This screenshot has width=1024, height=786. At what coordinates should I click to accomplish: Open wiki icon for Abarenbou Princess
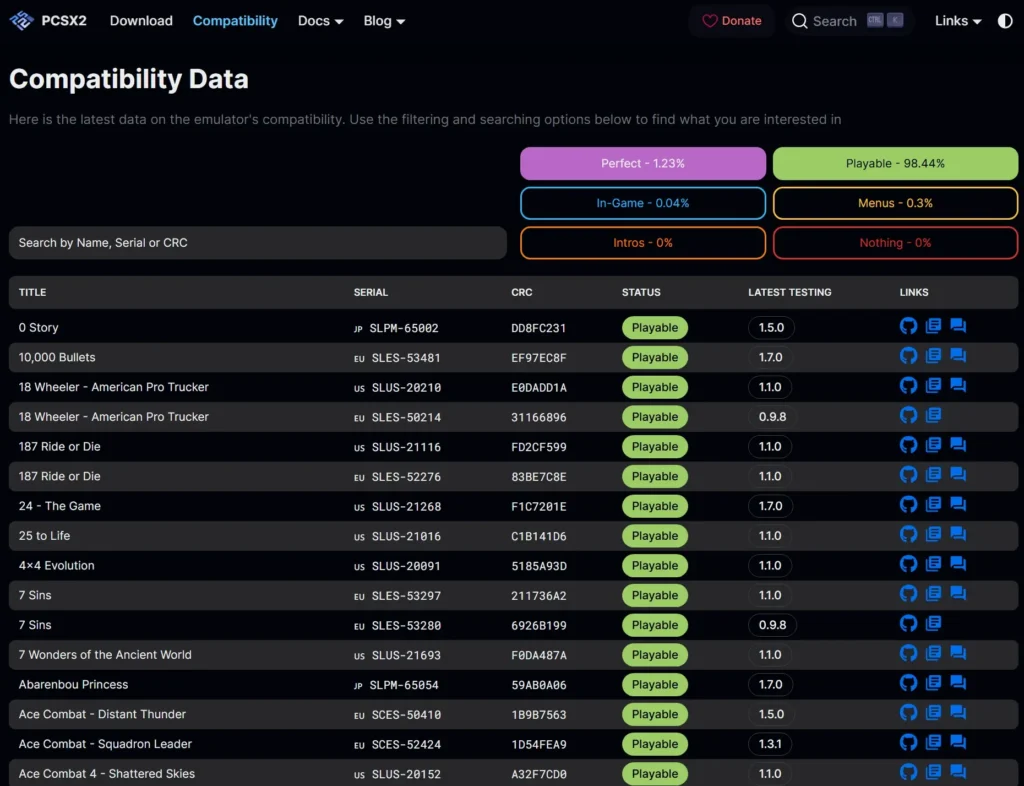pos(933,683)
